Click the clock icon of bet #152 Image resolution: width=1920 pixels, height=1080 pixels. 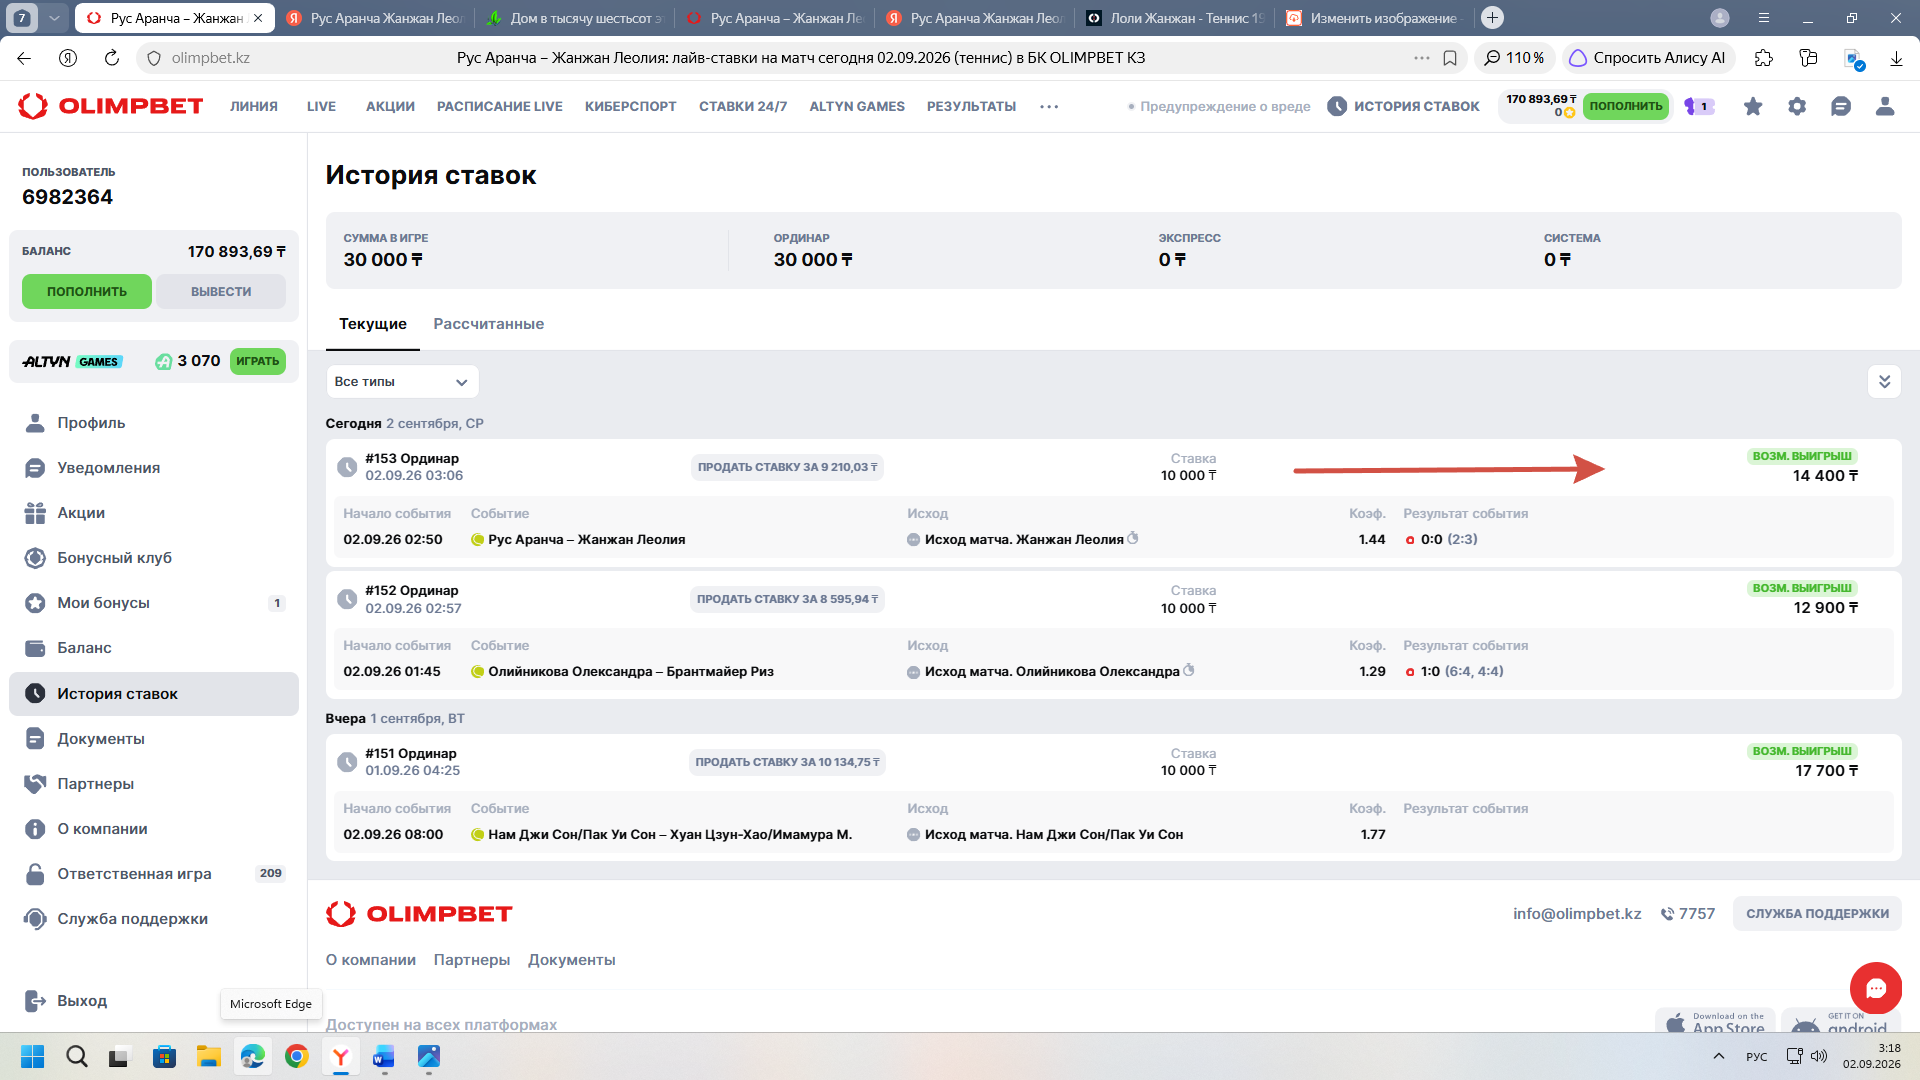(347, 599)
